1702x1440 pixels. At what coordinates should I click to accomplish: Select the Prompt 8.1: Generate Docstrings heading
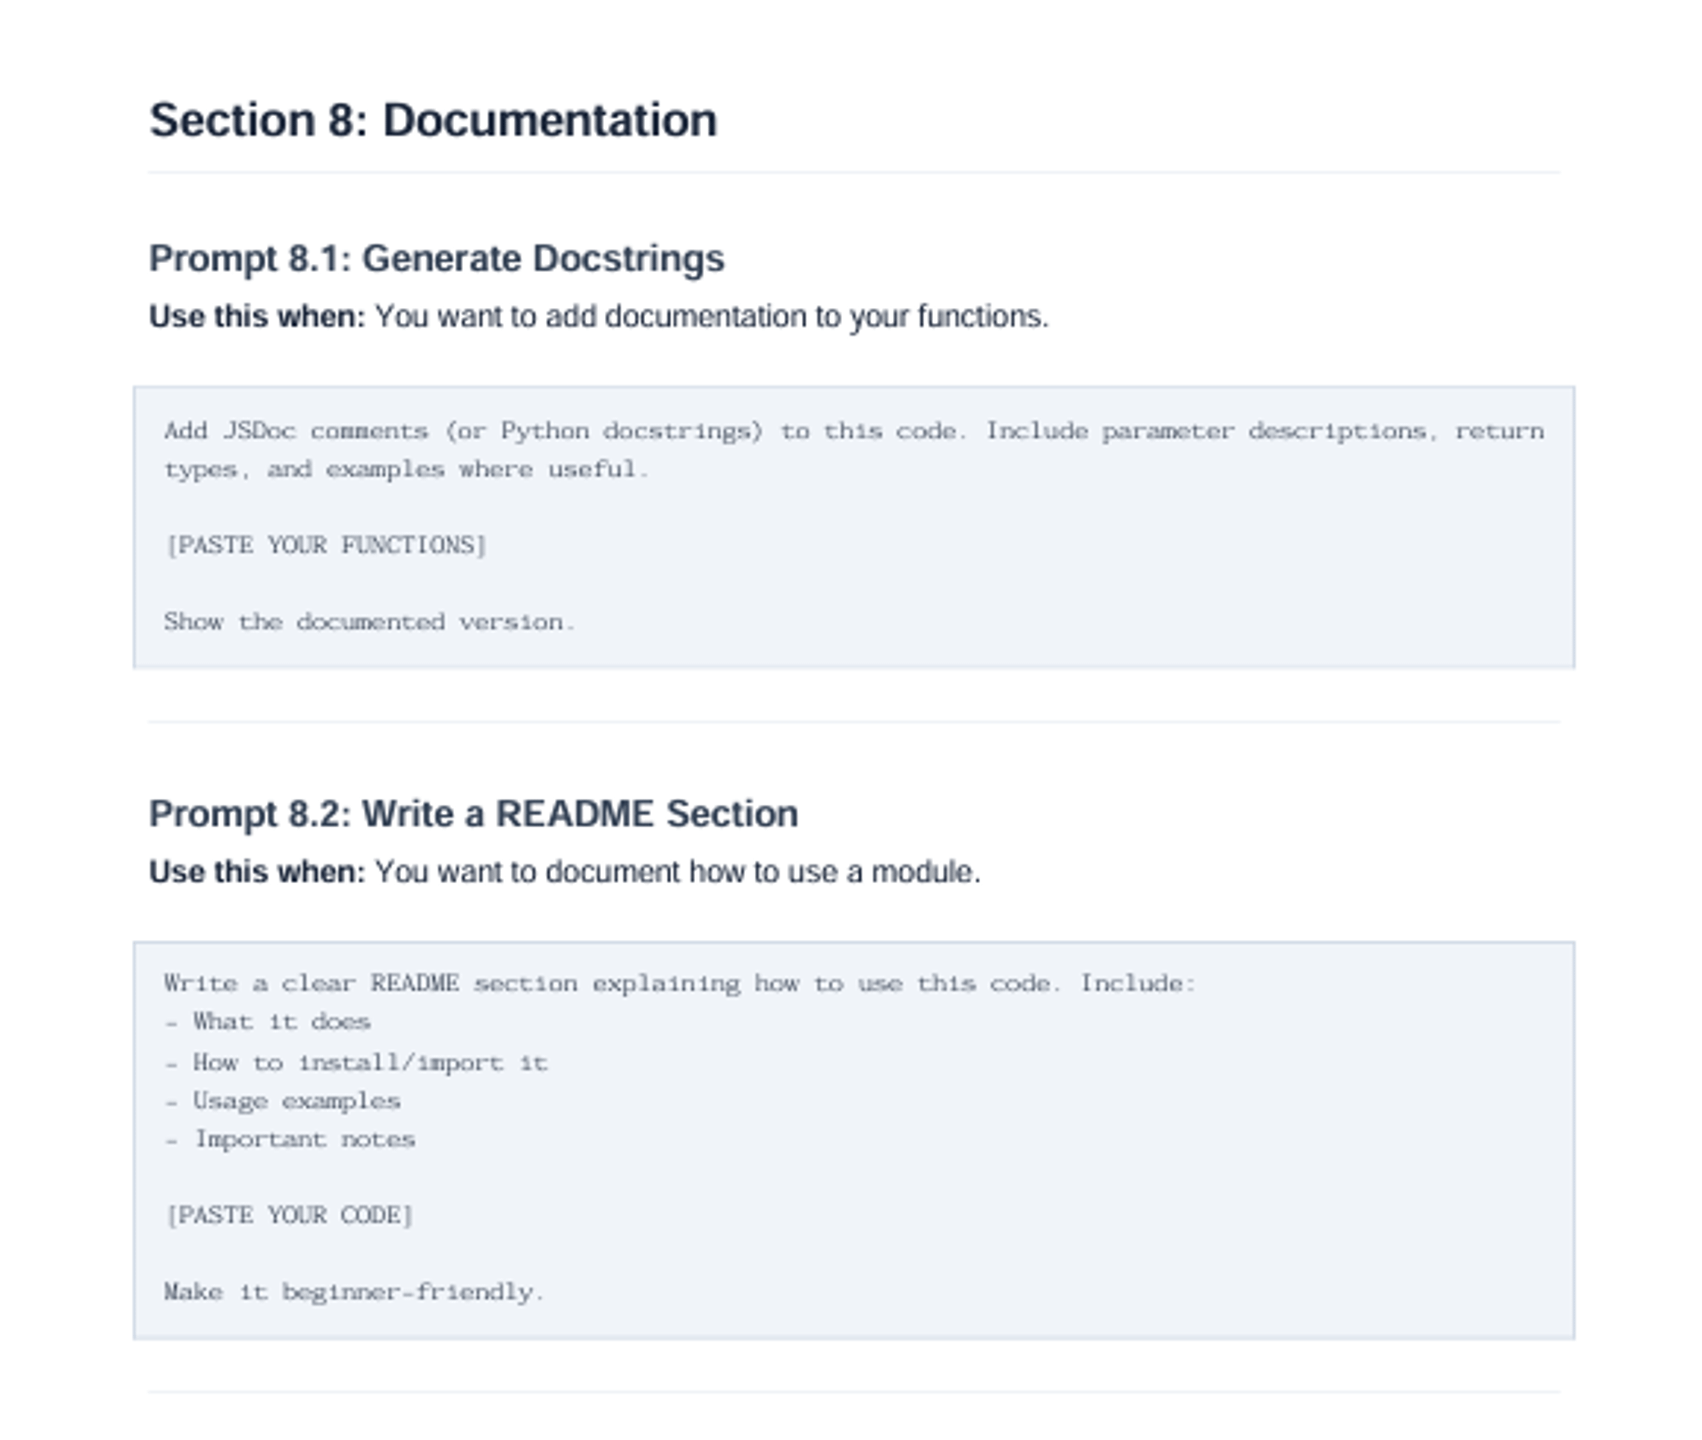[x=437, y=258]
